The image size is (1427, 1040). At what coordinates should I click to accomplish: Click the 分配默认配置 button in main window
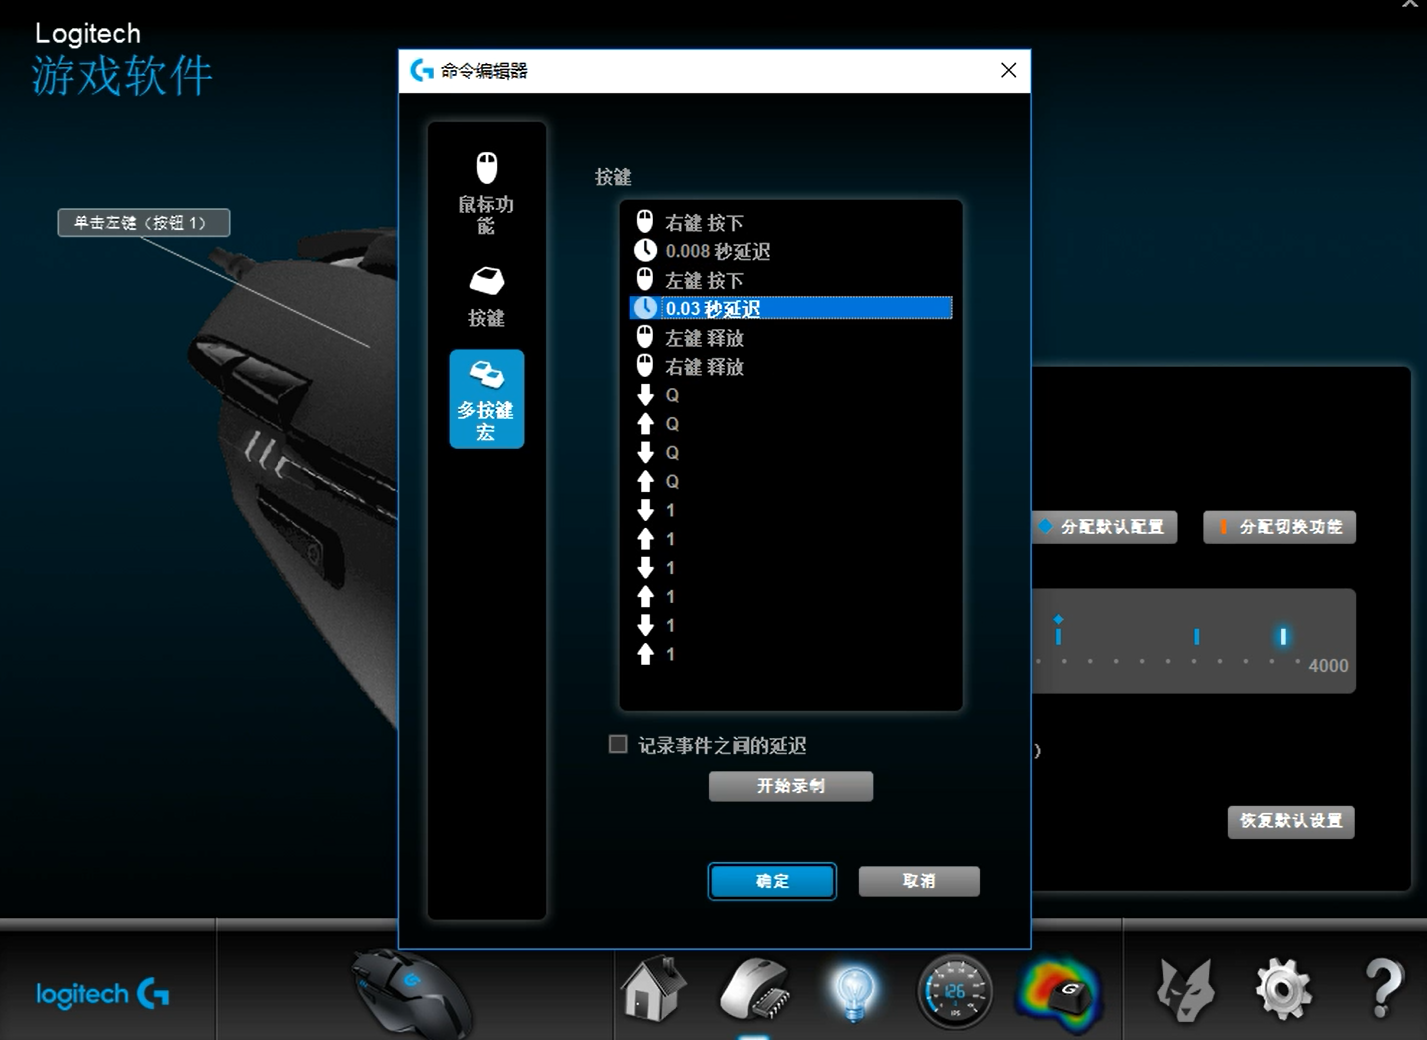tap(1104, 527)
